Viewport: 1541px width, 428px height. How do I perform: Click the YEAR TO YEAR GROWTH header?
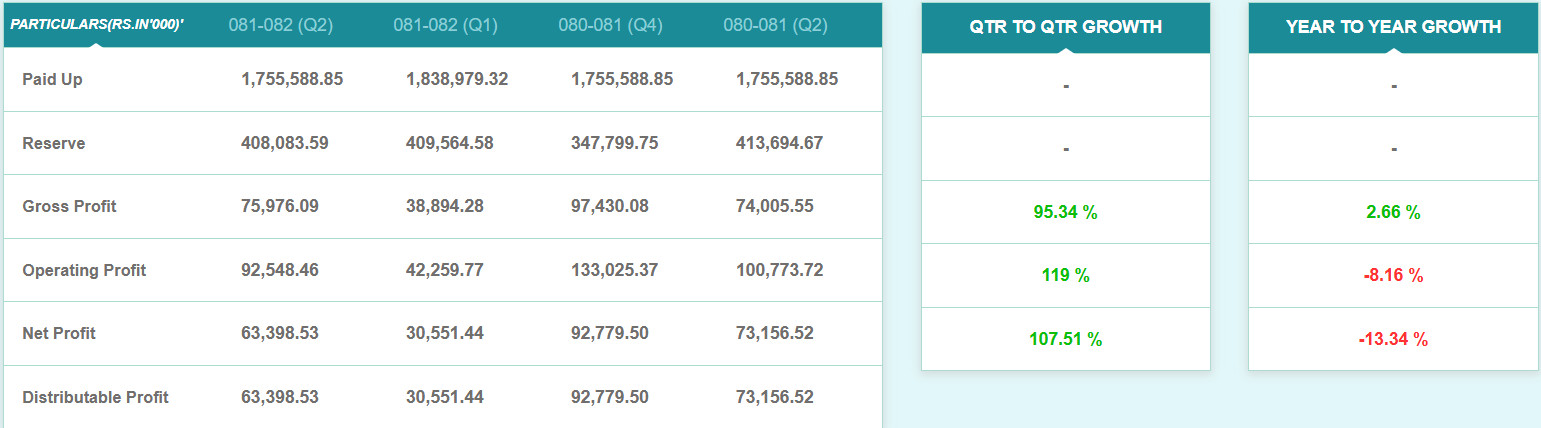coord(1393,27)
